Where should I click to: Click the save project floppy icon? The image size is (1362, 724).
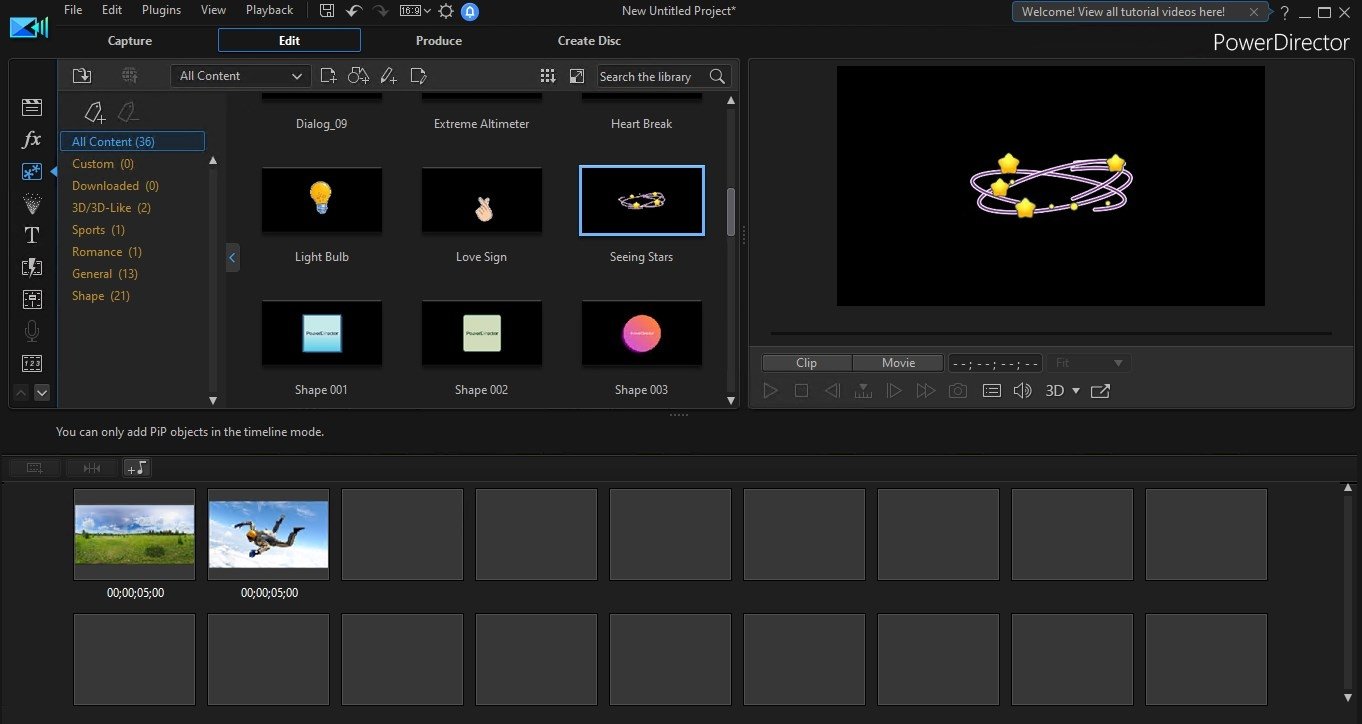327,11
